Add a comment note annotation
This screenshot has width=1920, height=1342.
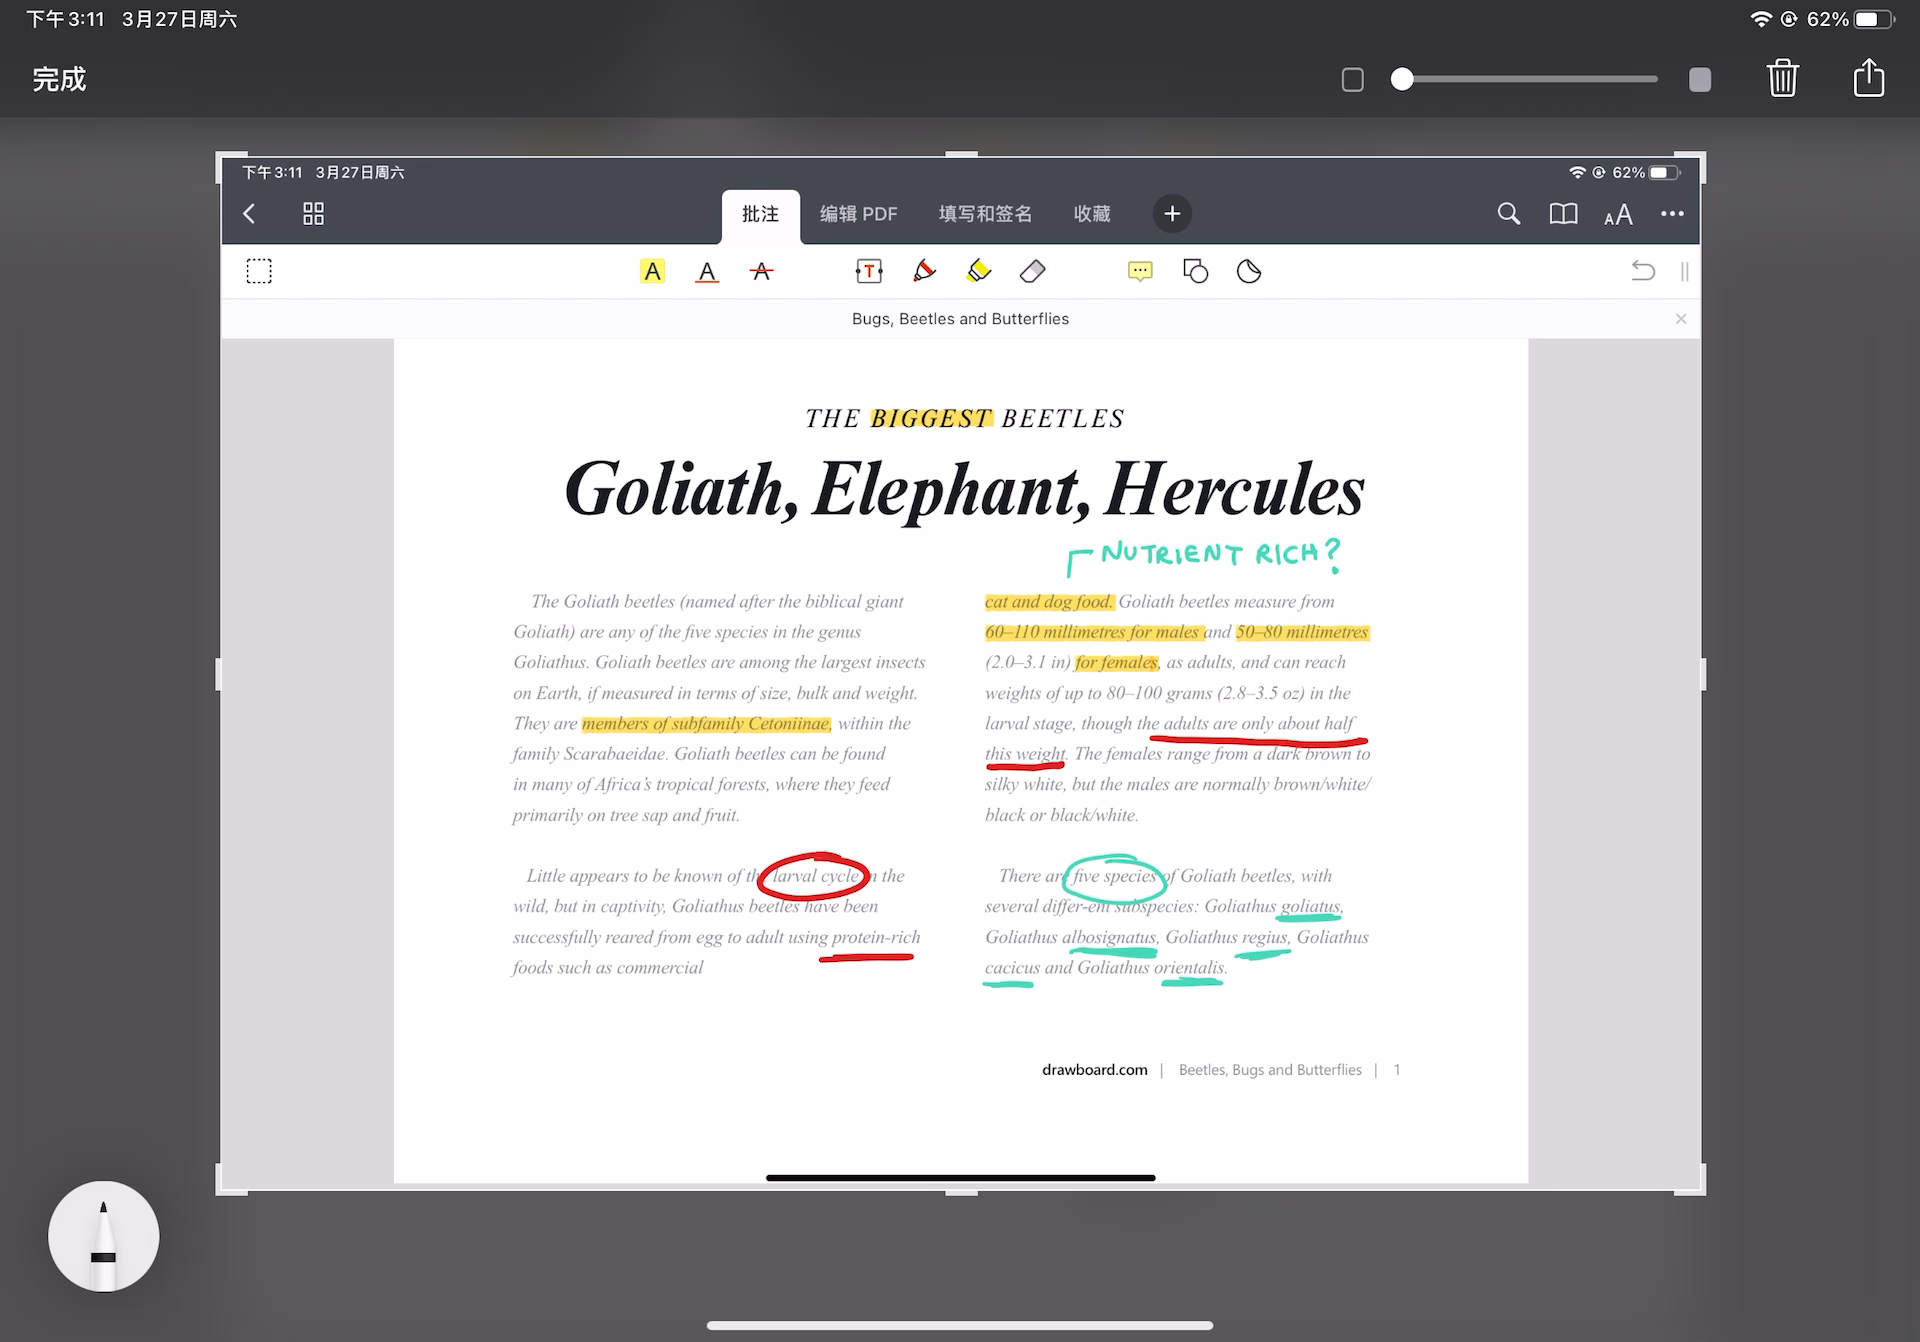(1140, 271)
